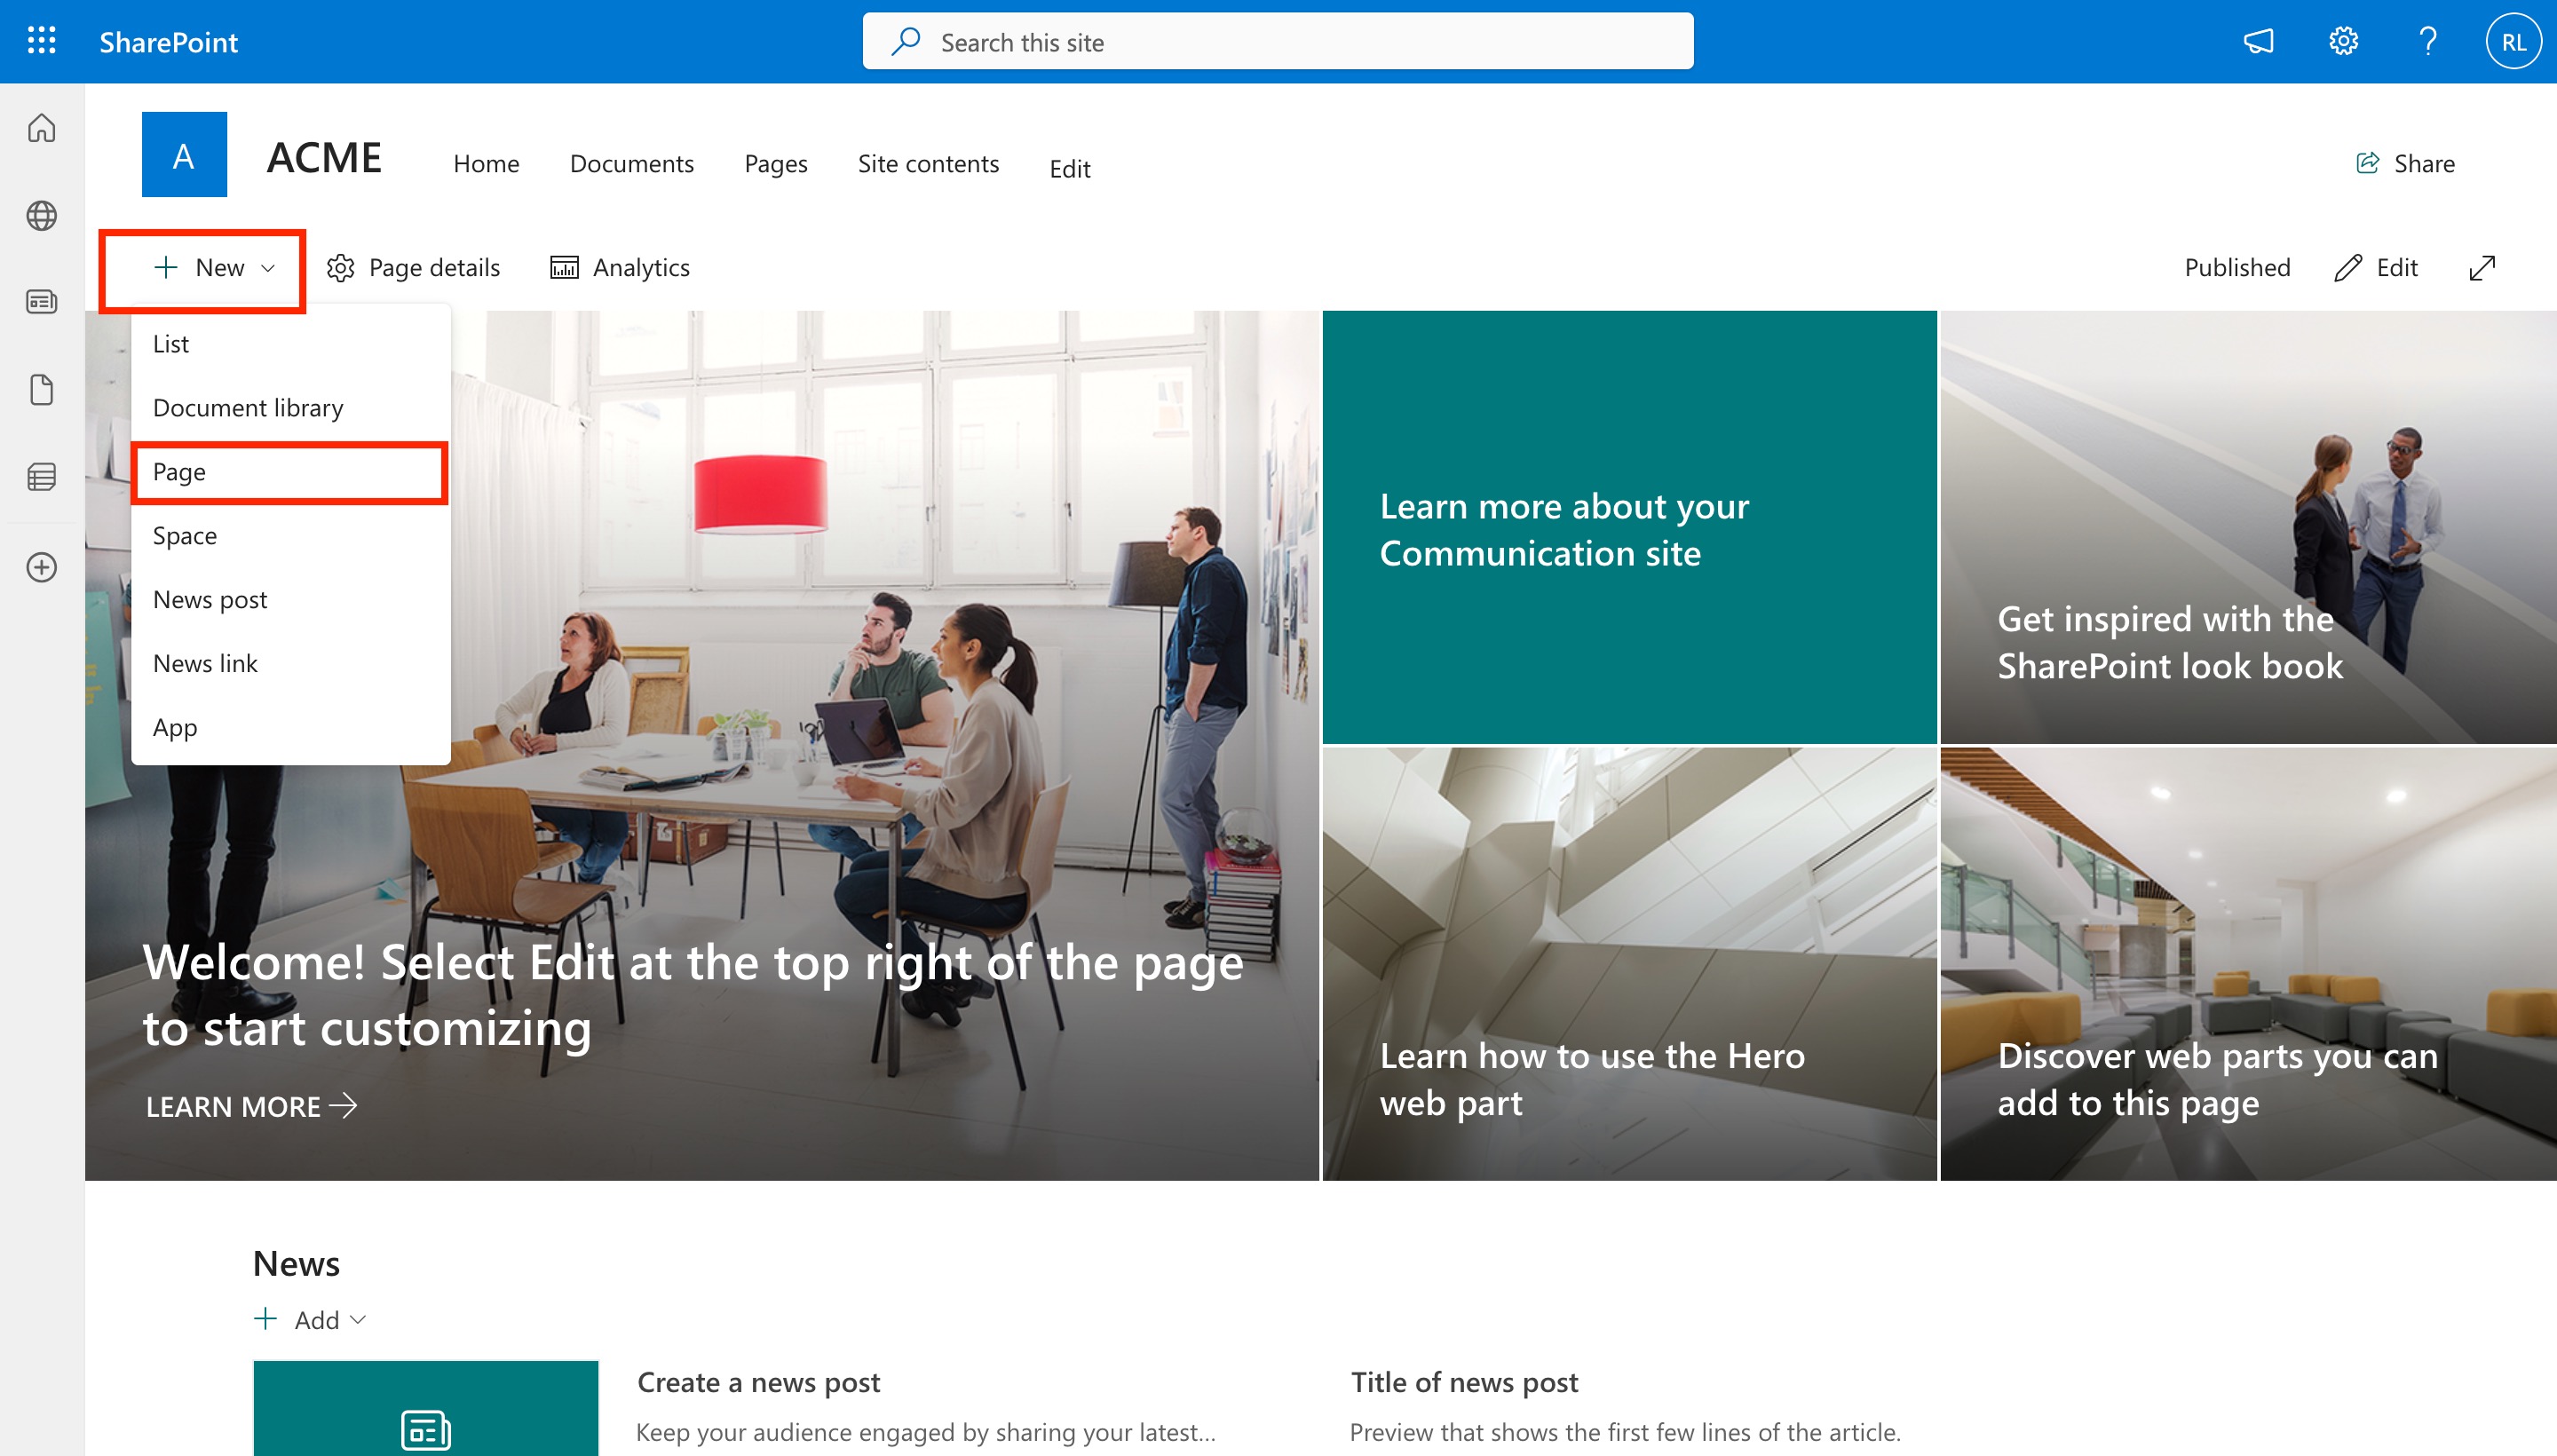Open the app launcher waffle icon
This screenshot has height=1456, width=2557.
click(x=41, y=41)
